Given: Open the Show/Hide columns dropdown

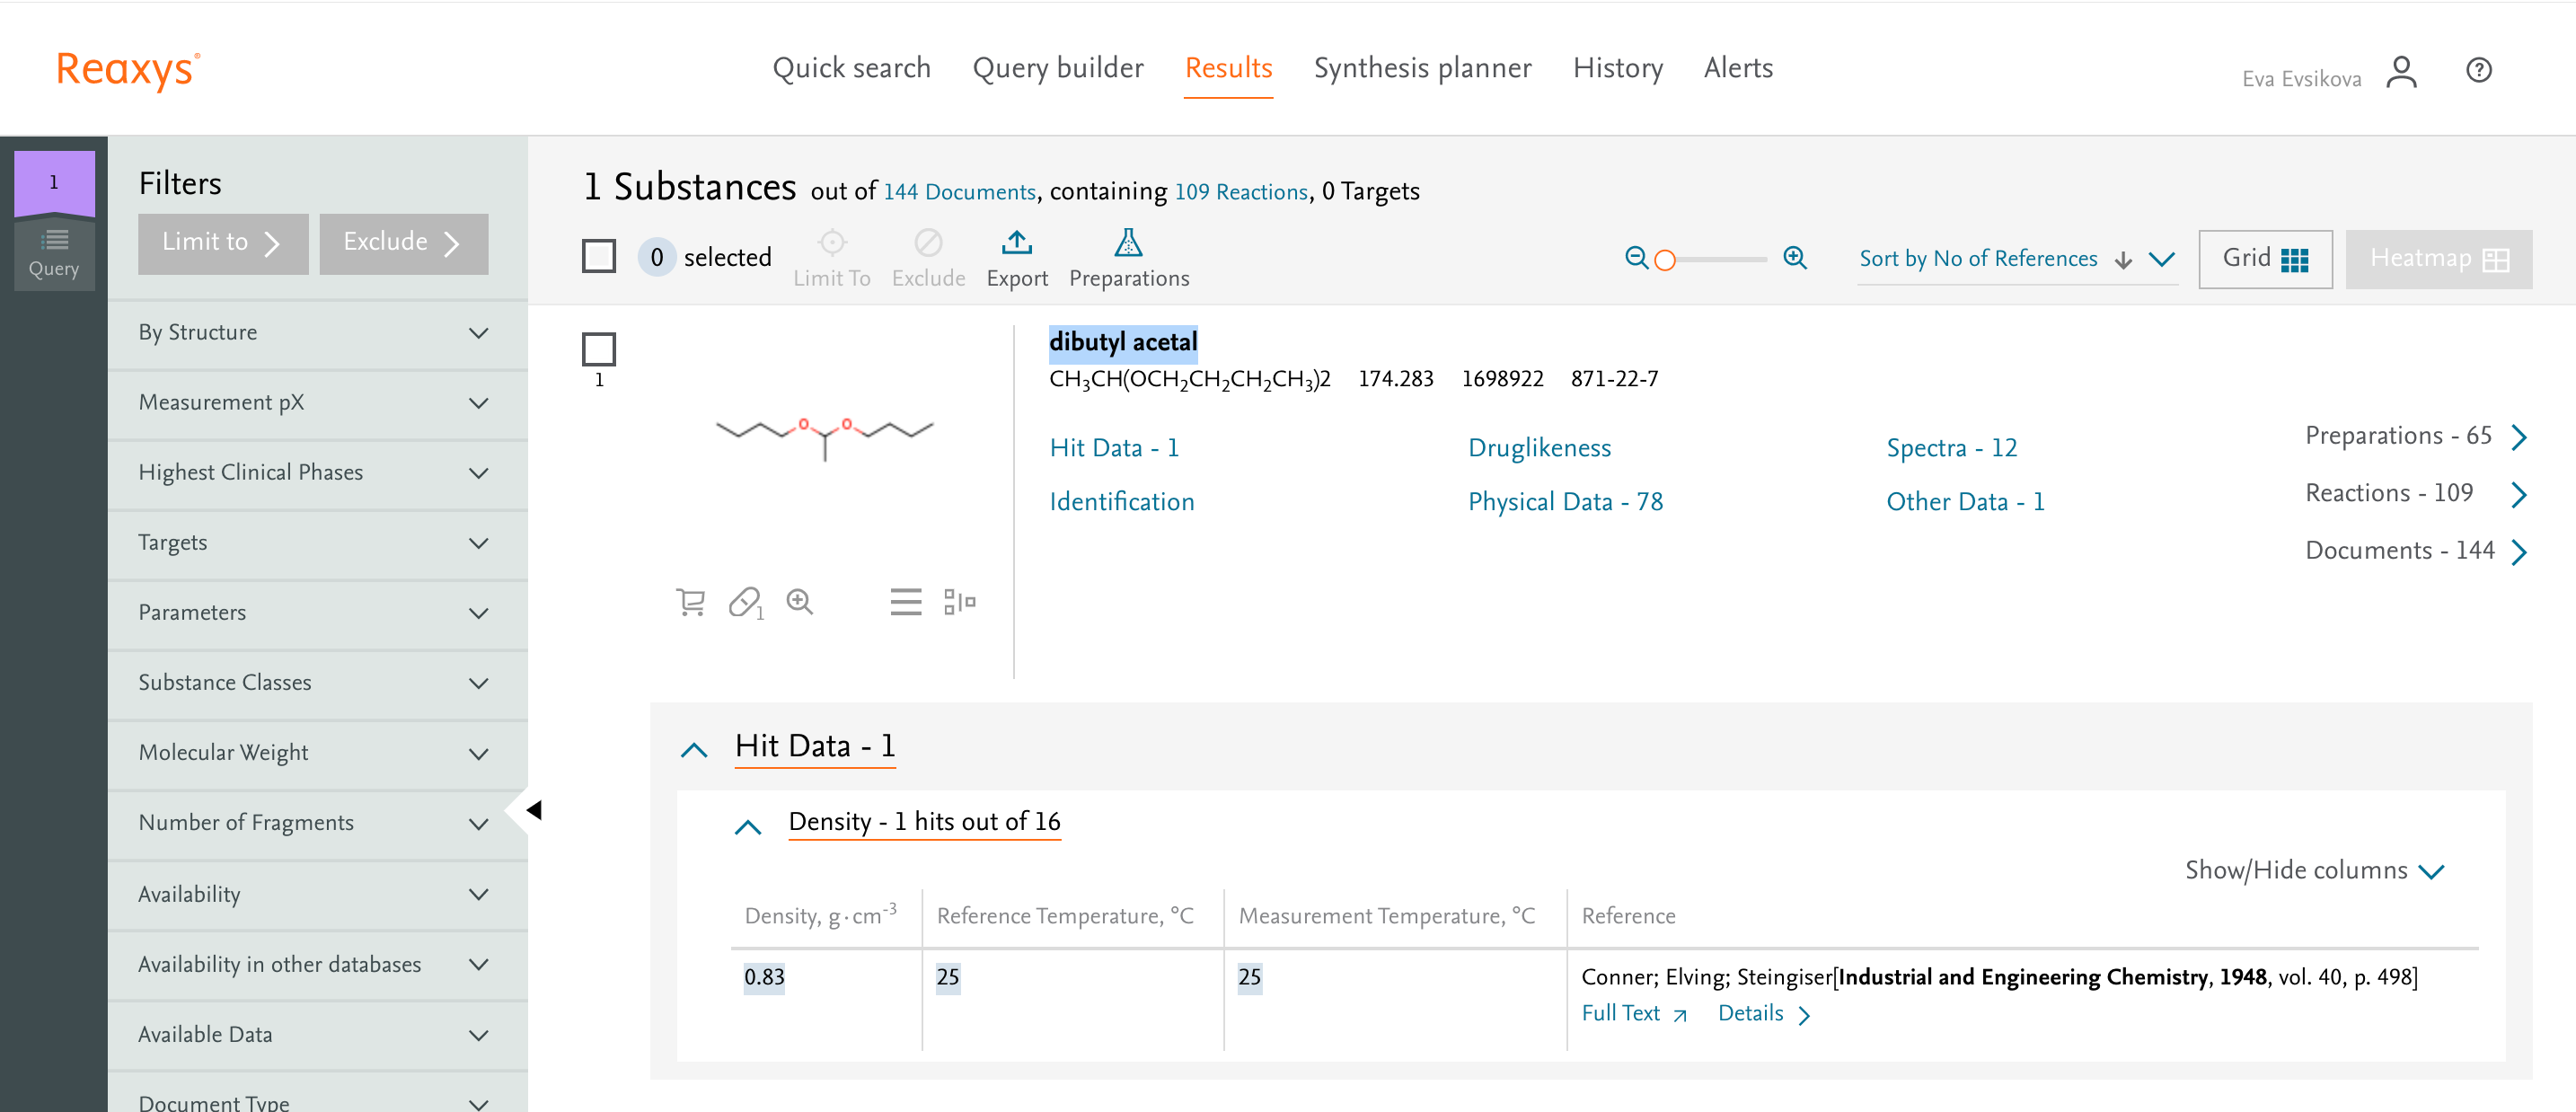Looking at the screenshot, I should click(2314, 870).
